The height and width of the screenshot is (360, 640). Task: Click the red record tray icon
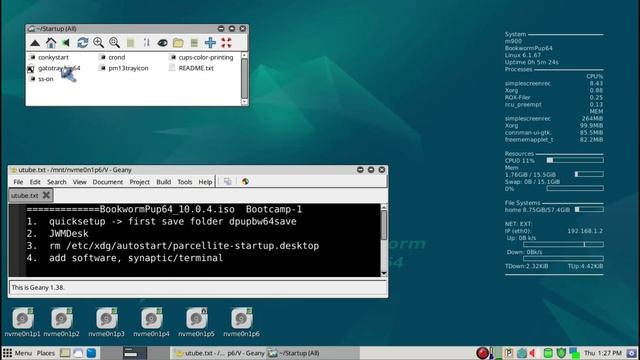tap(482, 353)
